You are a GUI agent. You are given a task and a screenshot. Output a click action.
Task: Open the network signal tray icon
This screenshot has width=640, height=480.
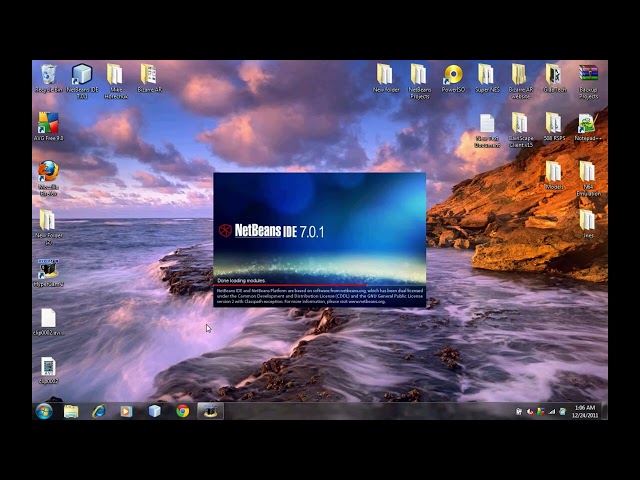(552, 412)
